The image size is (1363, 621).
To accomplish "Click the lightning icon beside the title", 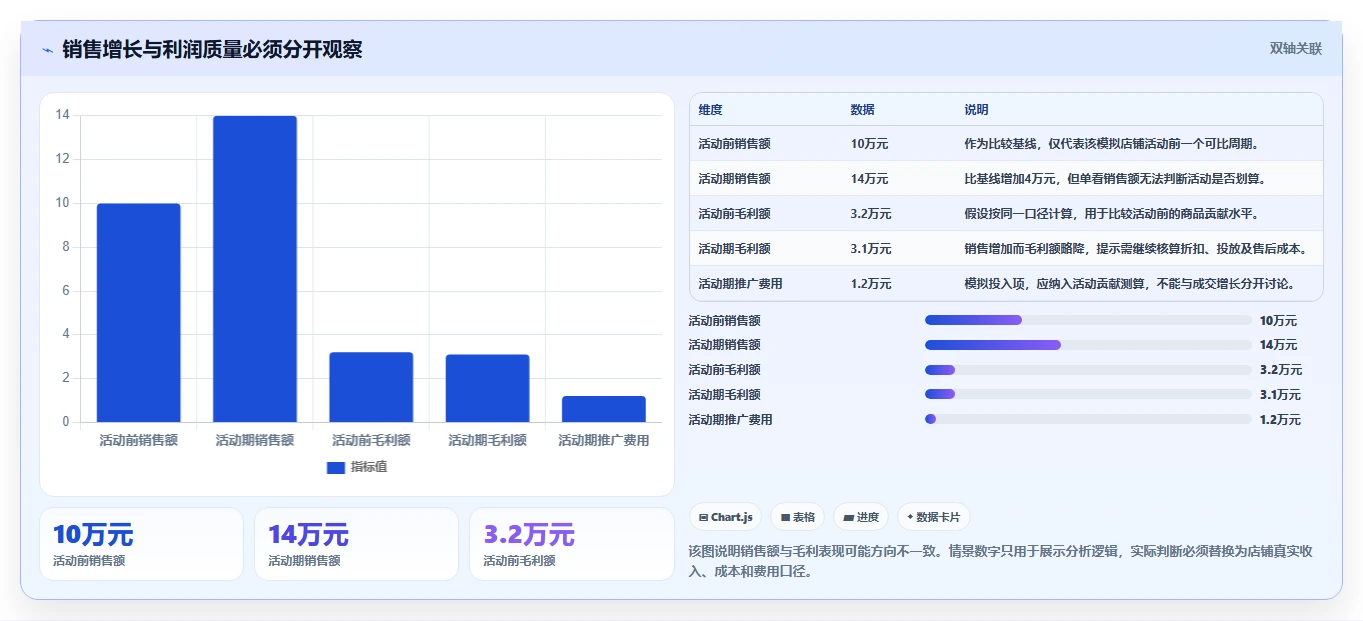I will point(47,50).
